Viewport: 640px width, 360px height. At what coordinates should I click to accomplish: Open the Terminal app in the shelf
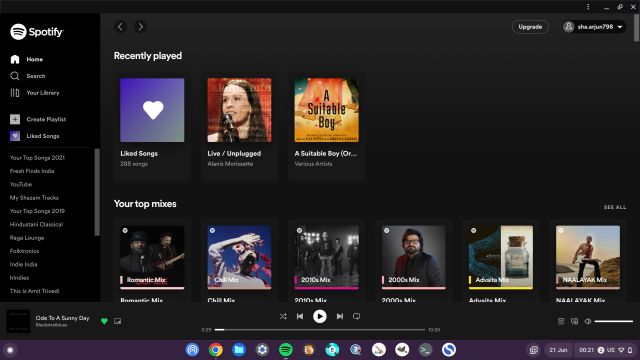point(425,350)
